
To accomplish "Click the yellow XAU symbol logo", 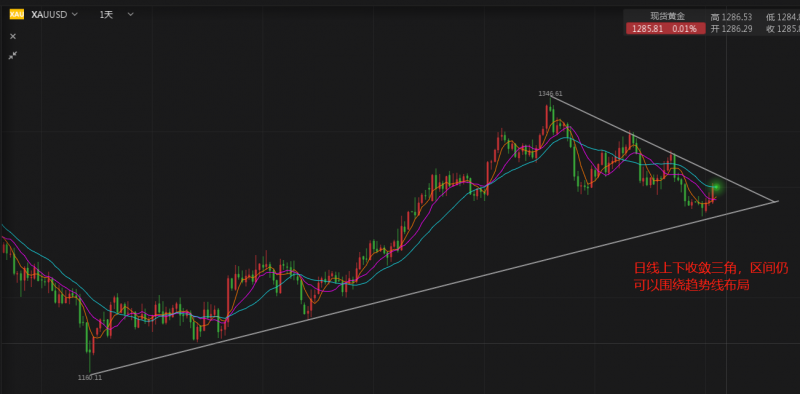I will coord(16,14).
